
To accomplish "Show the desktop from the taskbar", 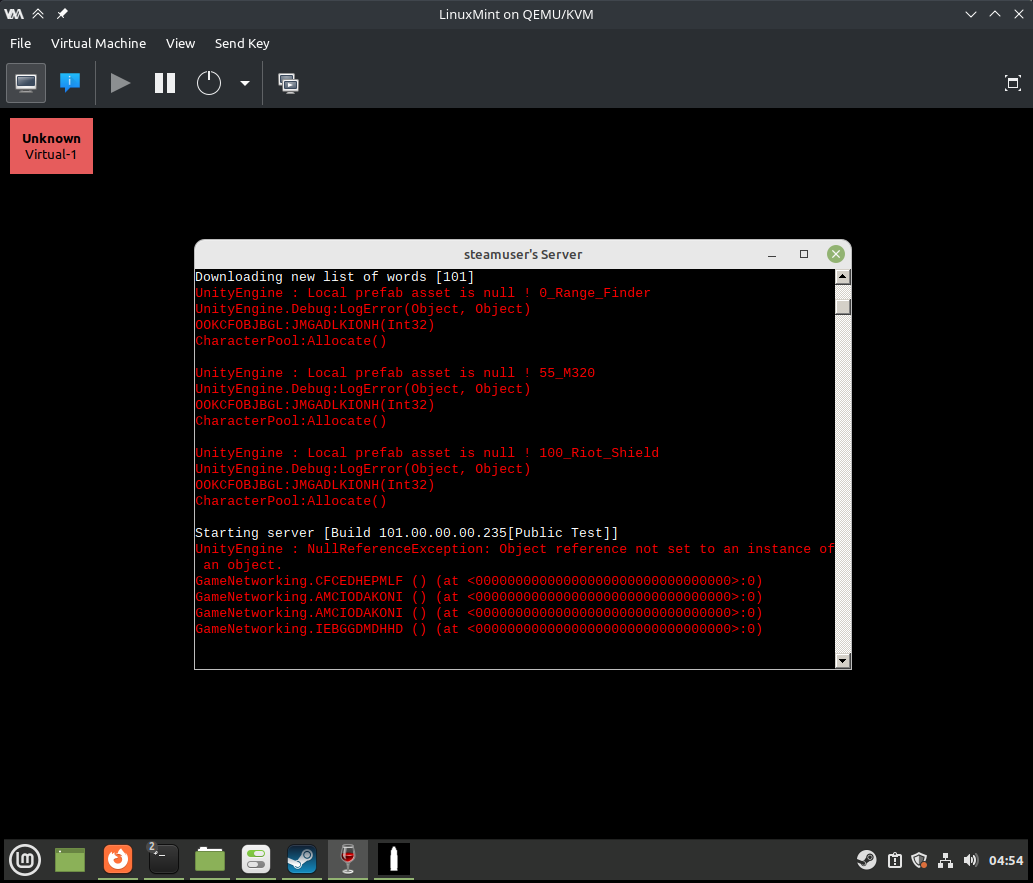I will point(70,859).
